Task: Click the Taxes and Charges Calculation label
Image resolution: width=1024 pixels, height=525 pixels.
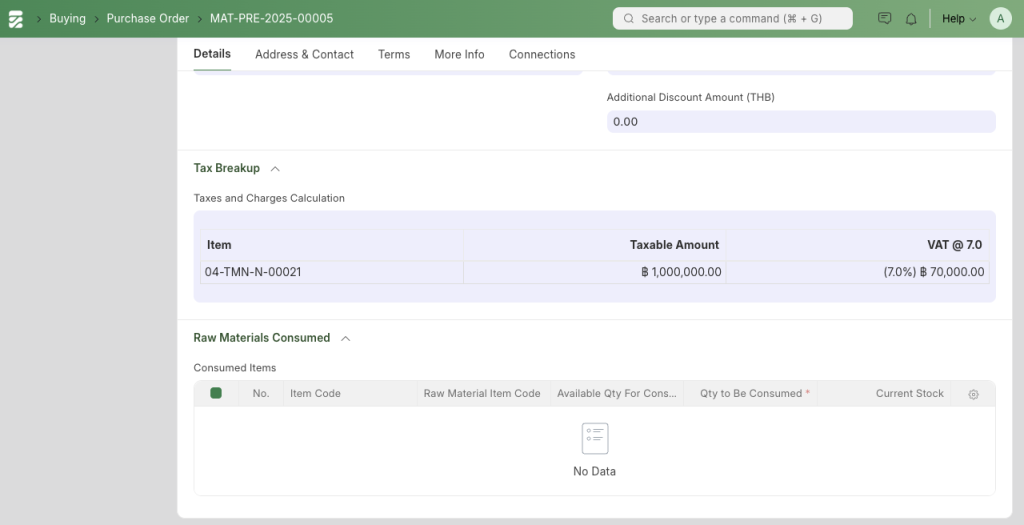Action: click(x=269, y=198)
